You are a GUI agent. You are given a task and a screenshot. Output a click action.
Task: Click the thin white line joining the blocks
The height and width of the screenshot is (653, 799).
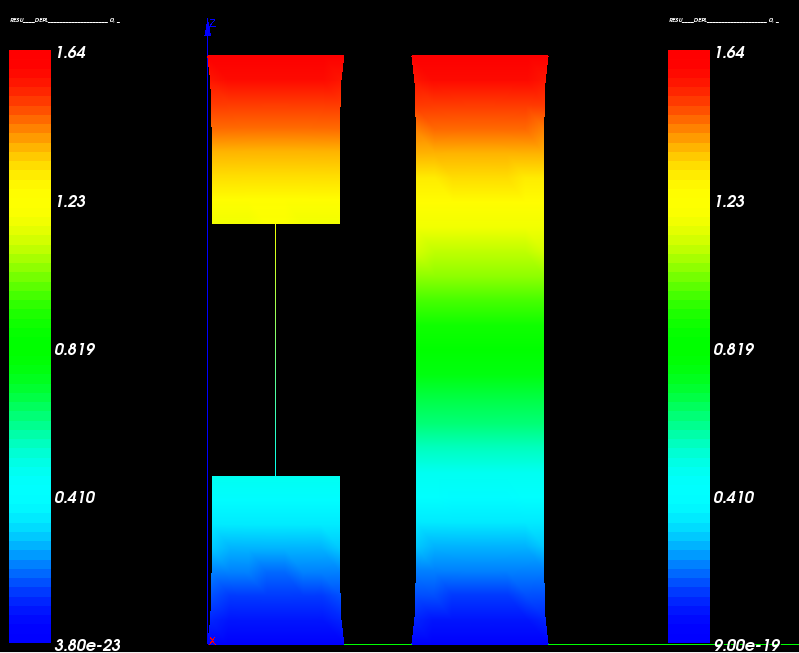pos(275,350)
